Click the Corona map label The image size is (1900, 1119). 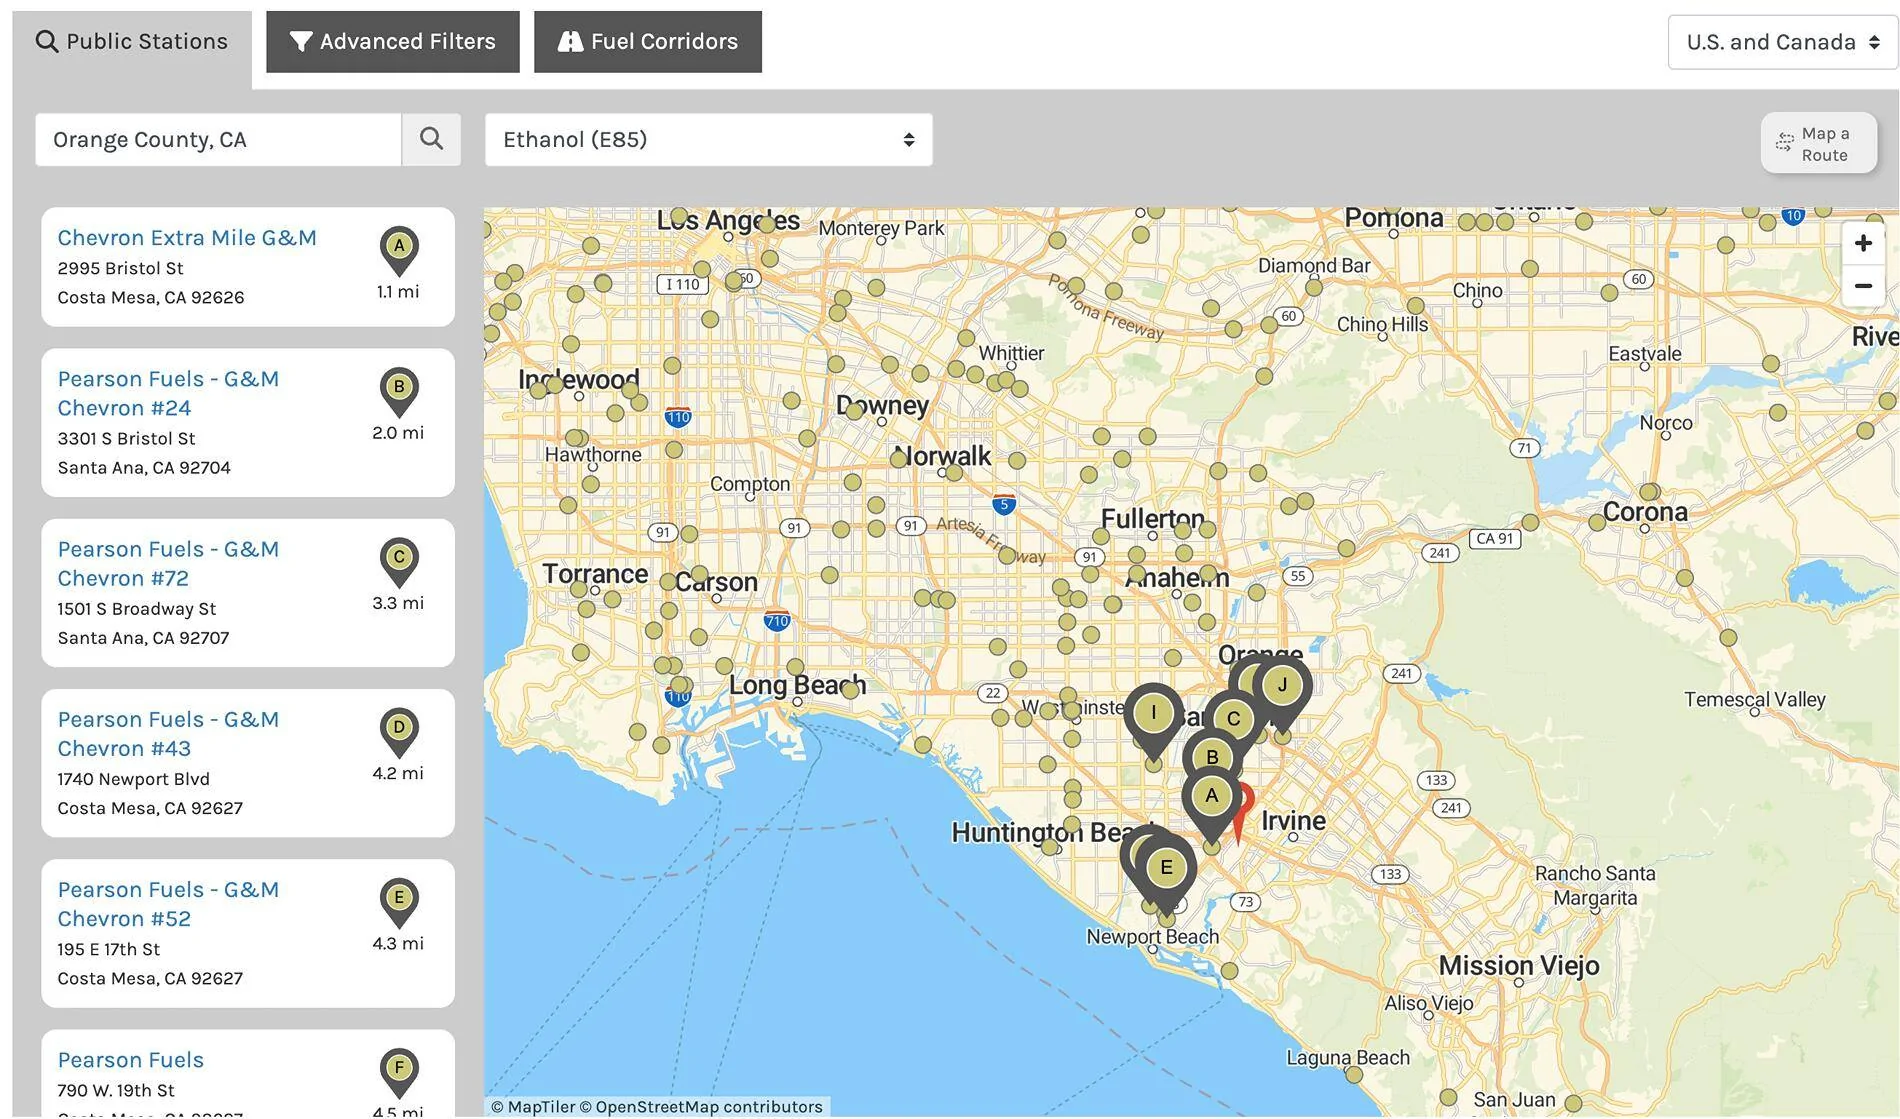click(x=1645, y=512)
